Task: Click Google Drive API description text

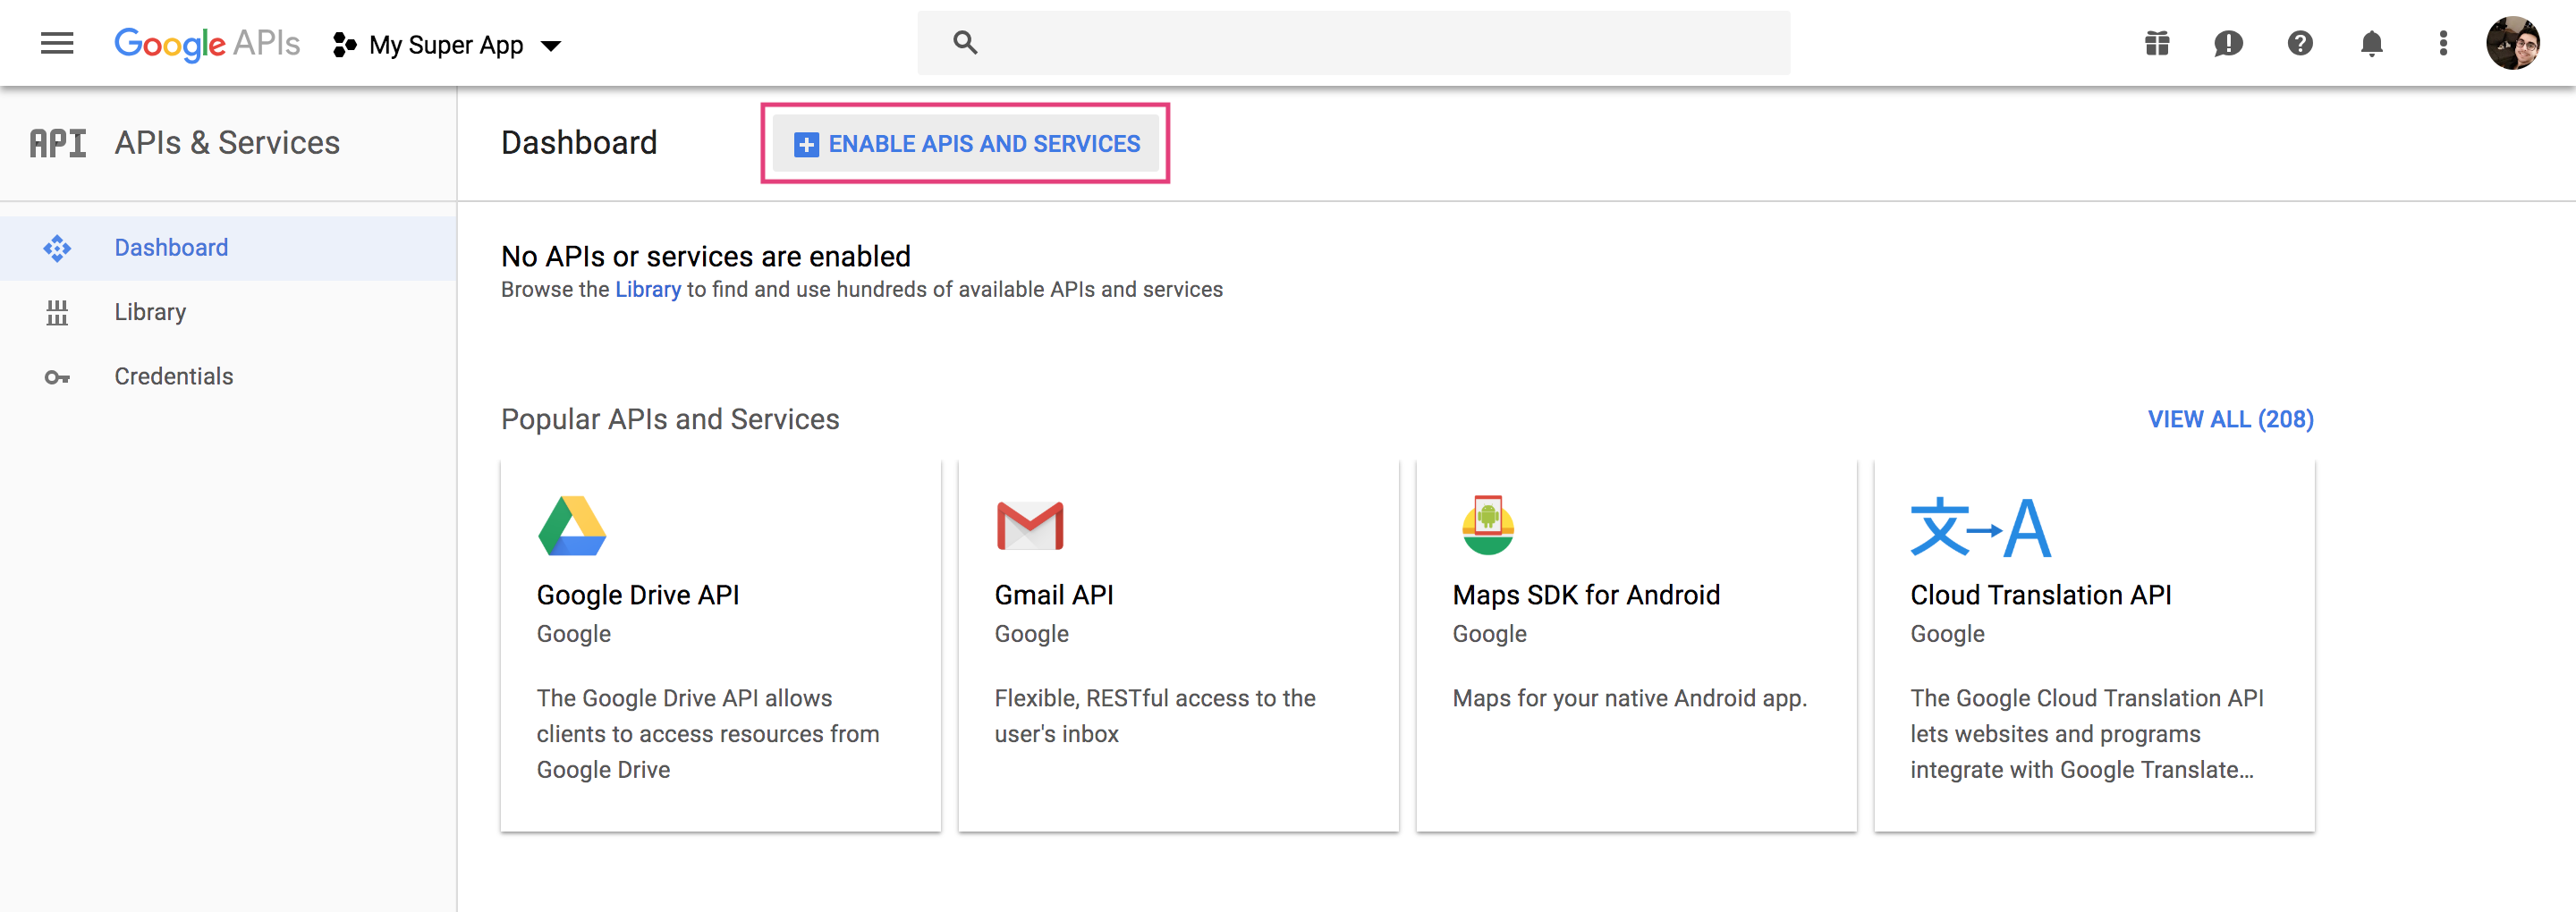Action: pyautogui.click(x=708, y=734)
